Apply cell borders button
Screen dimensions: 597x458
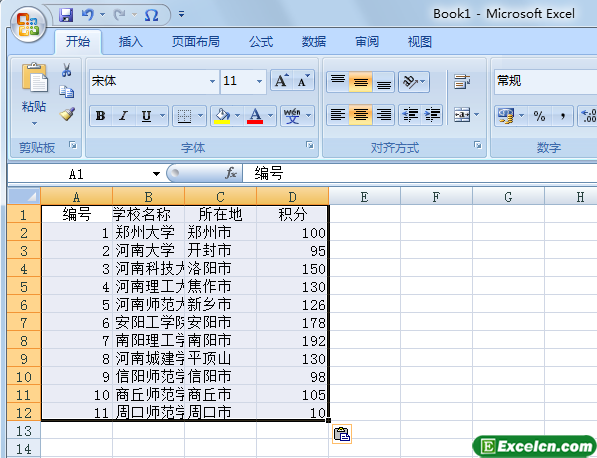point(185,116)
